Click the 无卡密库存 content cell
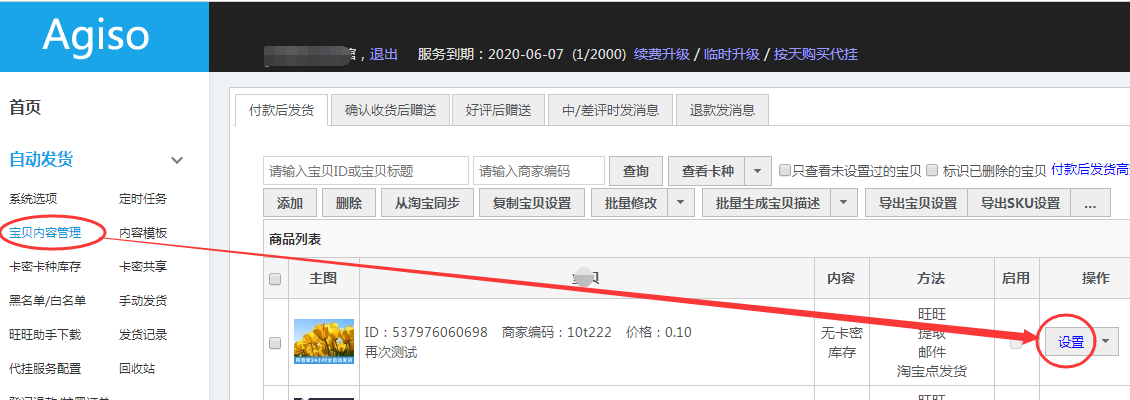 click(842, 342)
